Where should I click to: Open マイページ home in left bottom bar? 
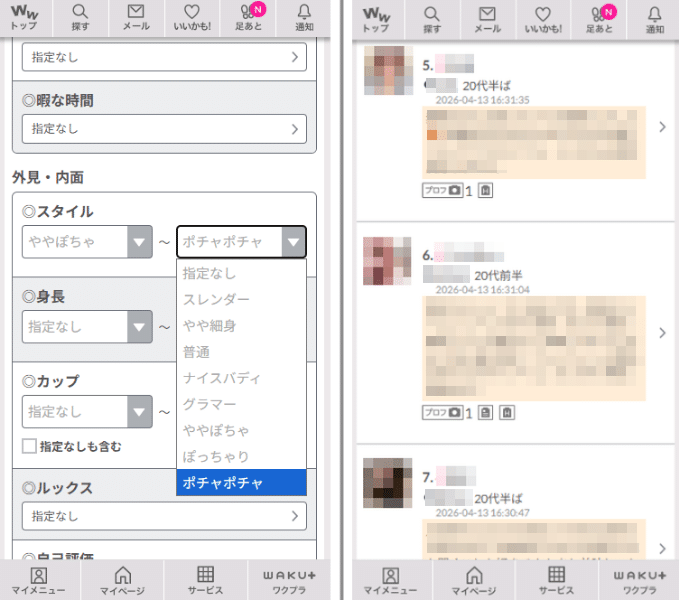pyautogui.click(x=123, y=580)
